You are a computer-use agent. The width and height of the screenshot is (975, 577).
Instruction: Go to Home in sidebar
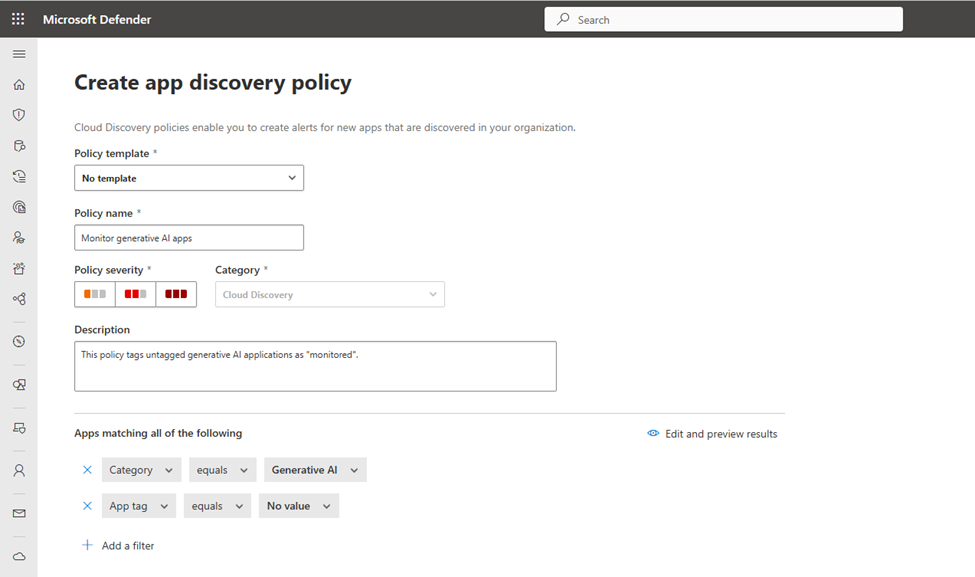19,85
